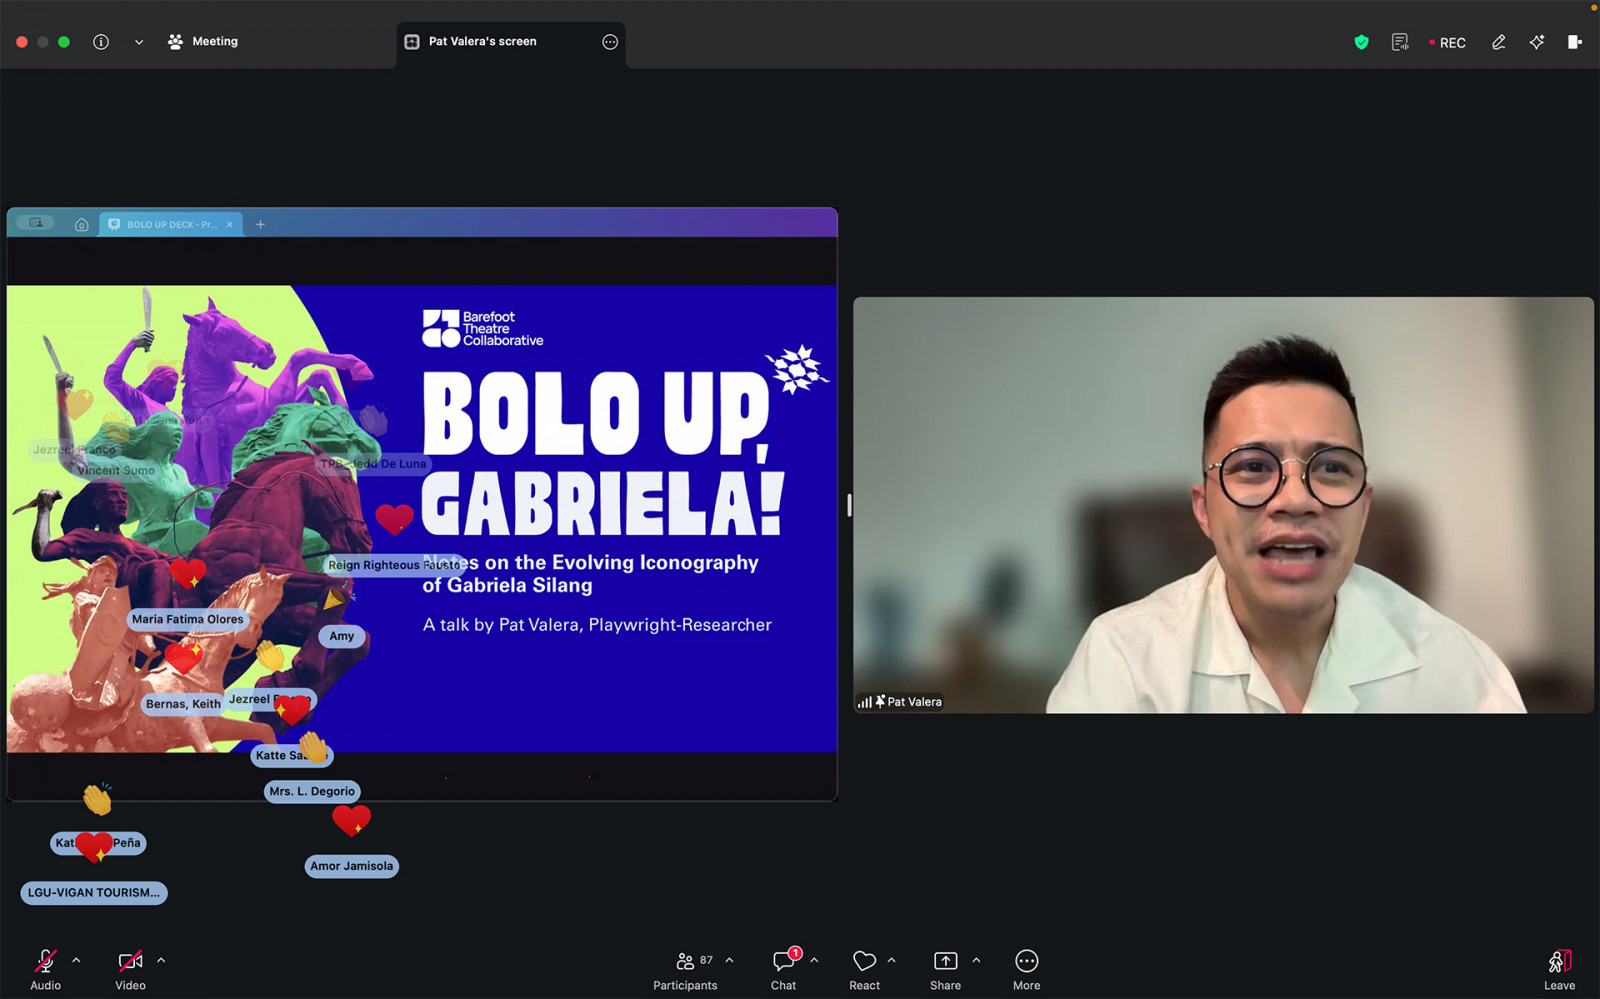1600x999 pixels.
Task: Expand React options caret
Action: pos(891,961)
